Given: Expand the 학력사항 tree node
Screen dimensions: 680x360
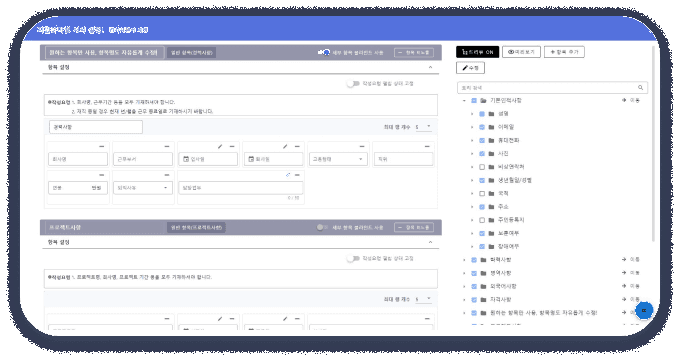Looking at the screenshot, I should point(464,260).
